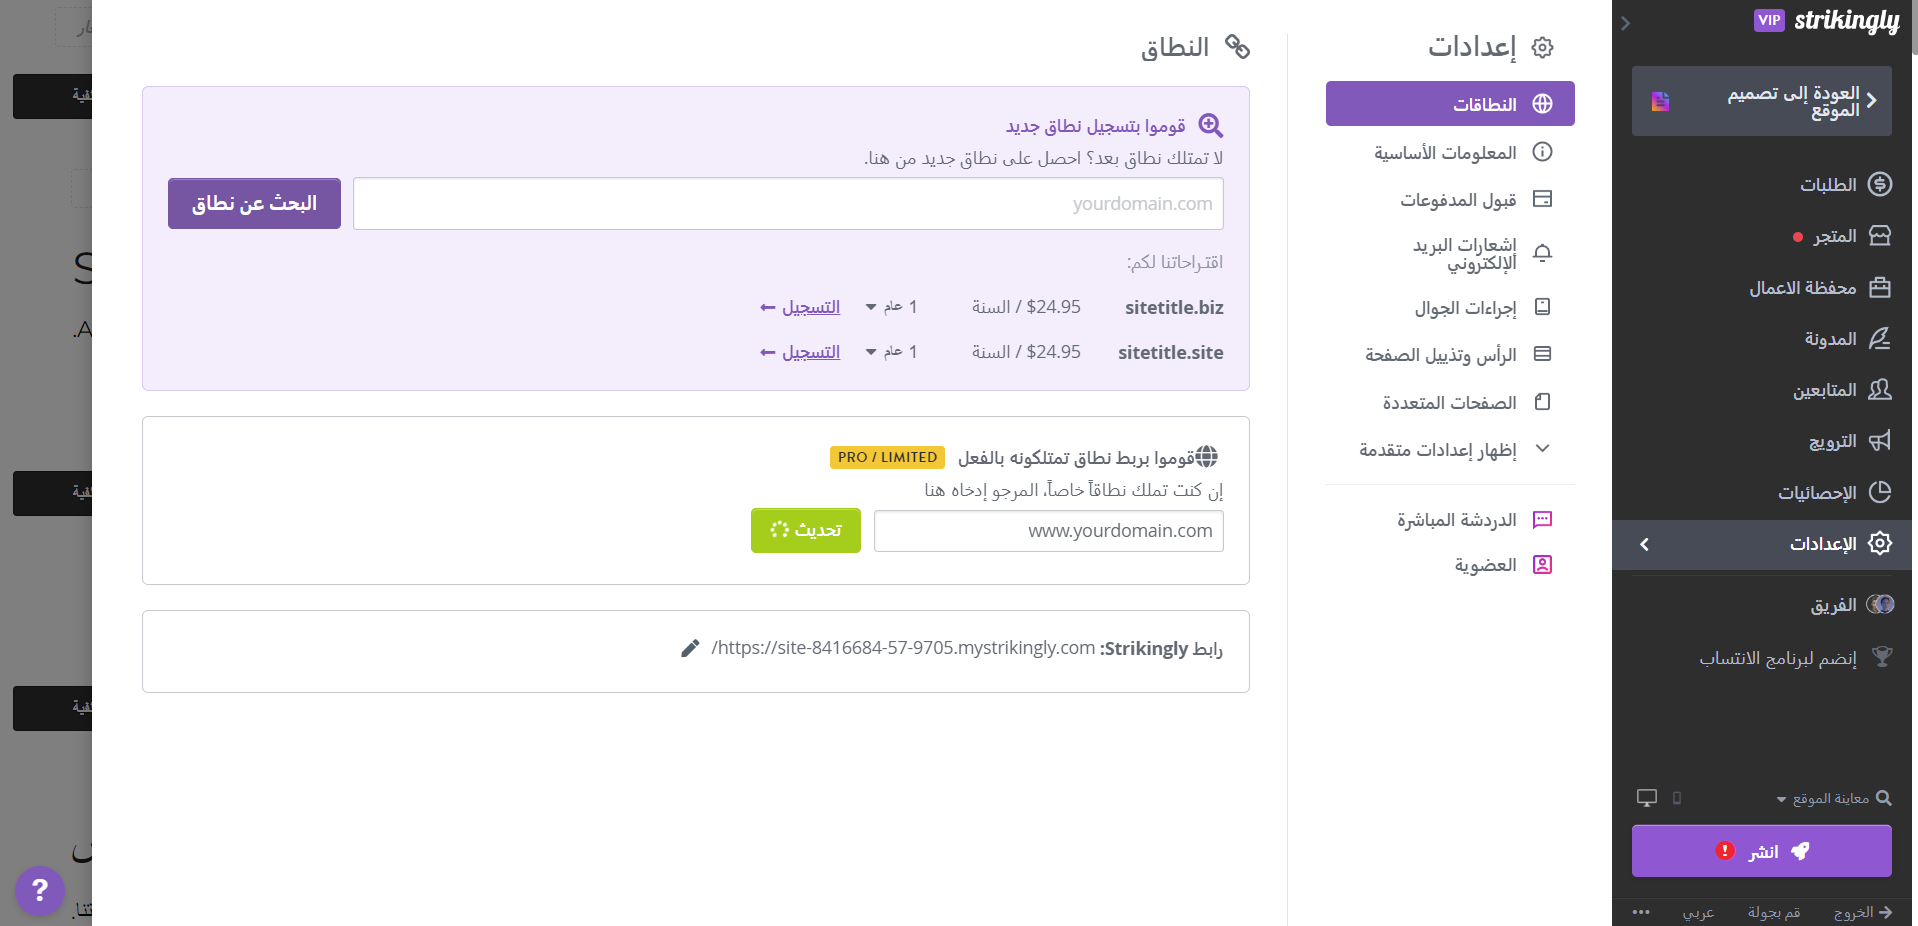Expand إظهار إعدادات متقدمة advanced settings
This screenshot has height=926, width=1918.
tap(1450, 449)
